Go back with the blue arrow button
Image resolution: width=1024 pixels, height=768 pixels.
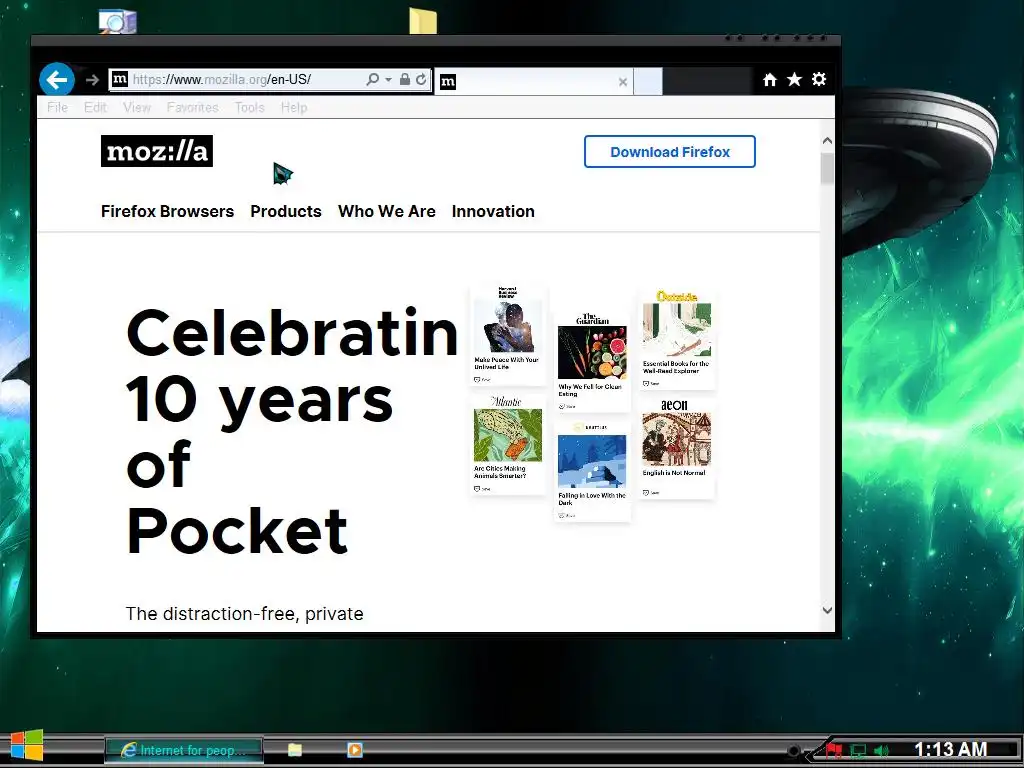pyautogui.click(x=57, y=80)
